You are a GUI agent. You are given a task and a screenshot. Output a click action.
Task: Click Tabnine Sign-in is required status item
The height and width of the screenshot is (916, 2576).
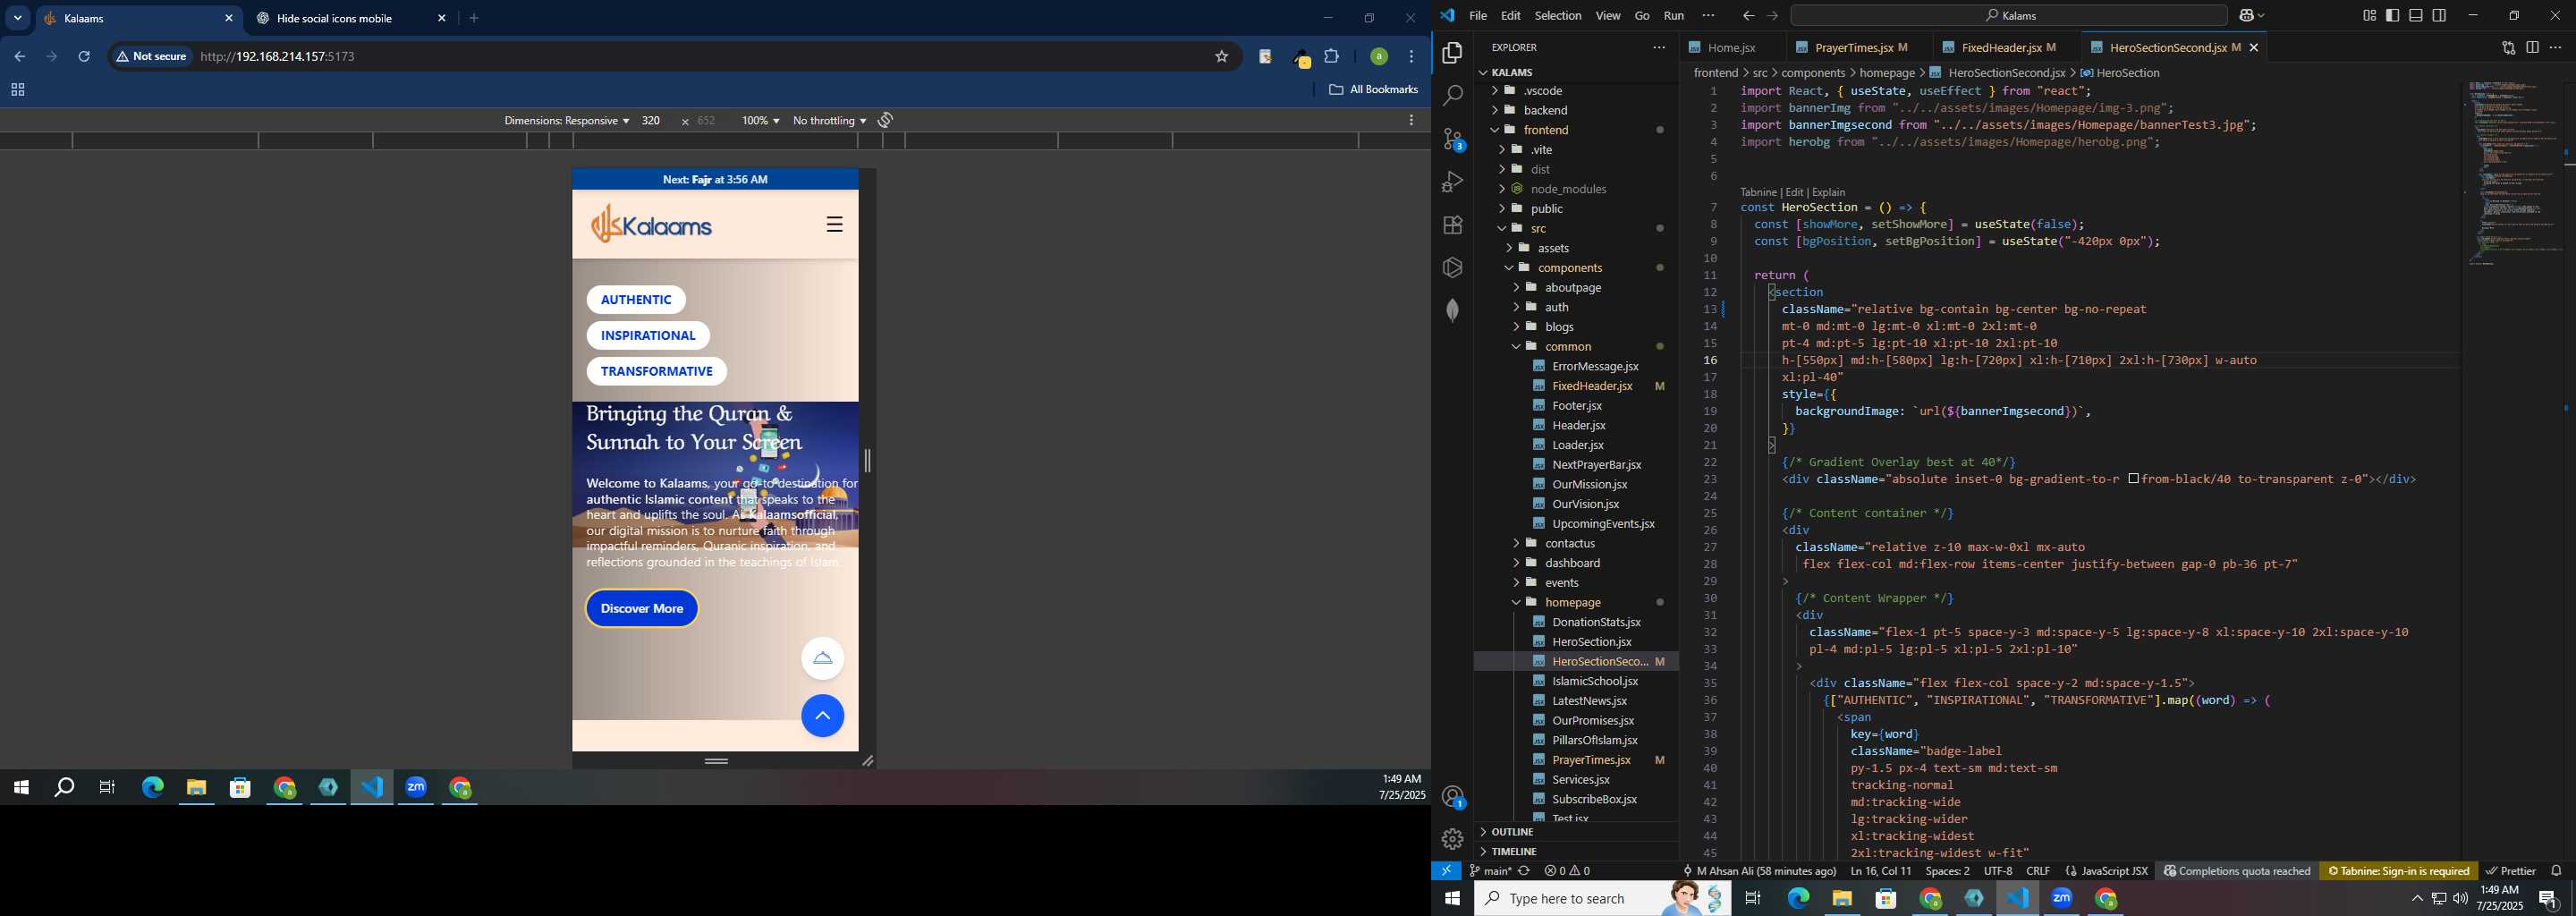(2398, 871)
